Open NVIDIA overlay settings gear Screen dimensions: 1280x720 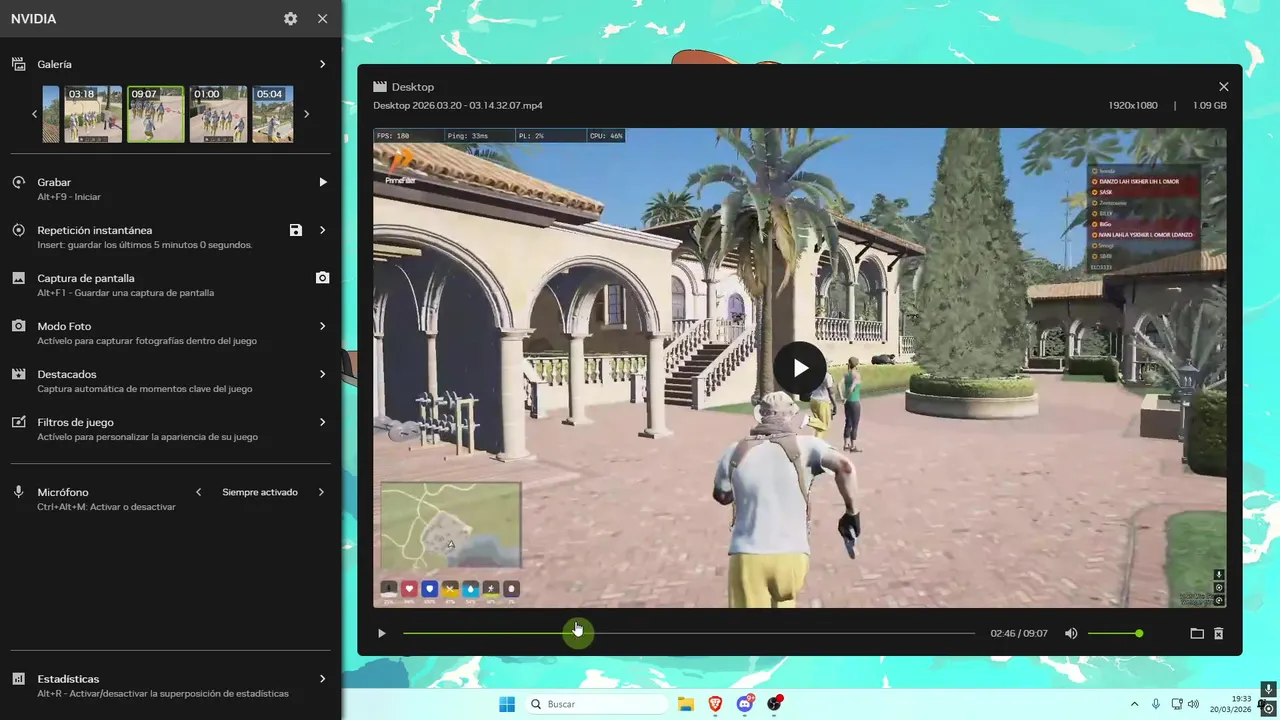coord(290,19)
